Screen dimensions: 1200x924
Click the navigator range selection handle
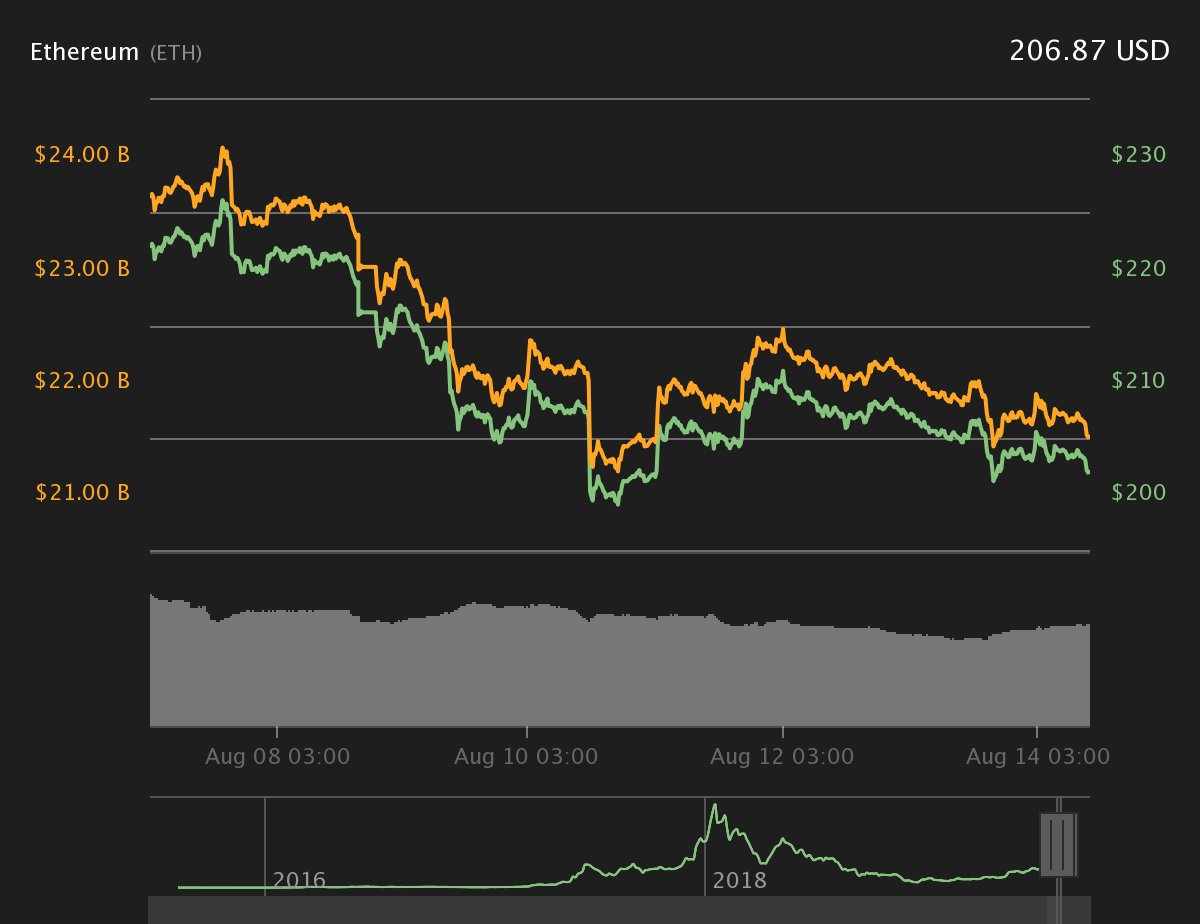1058,845
